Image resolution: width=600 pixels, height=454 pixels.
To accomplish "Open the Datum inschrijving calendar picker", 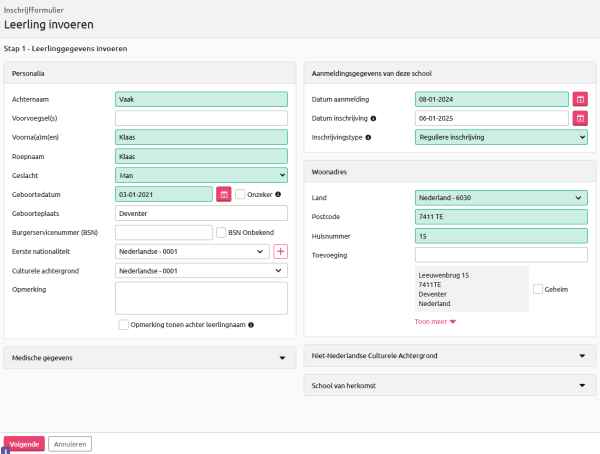I will coord(580,118).
